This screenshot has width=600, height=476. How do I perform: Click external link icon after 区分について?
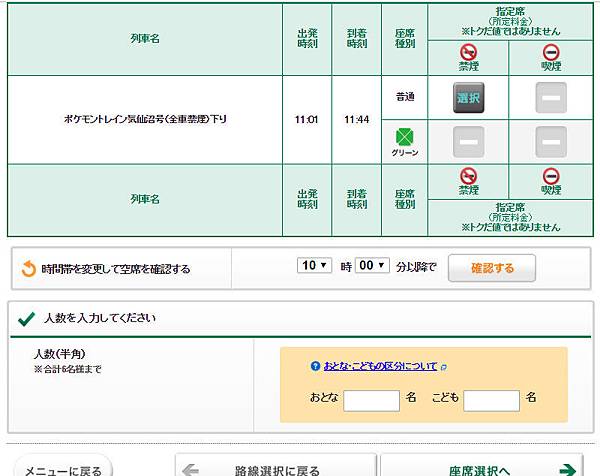click(443, 367)
